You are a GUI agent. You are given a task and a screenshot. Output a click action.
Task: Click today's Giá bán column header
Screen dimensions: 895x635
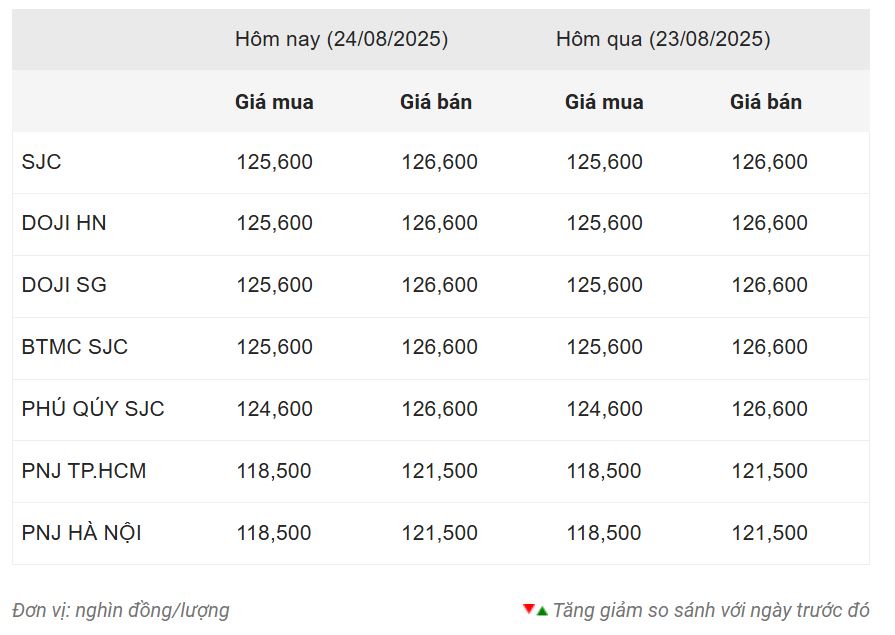click(436, 102)
